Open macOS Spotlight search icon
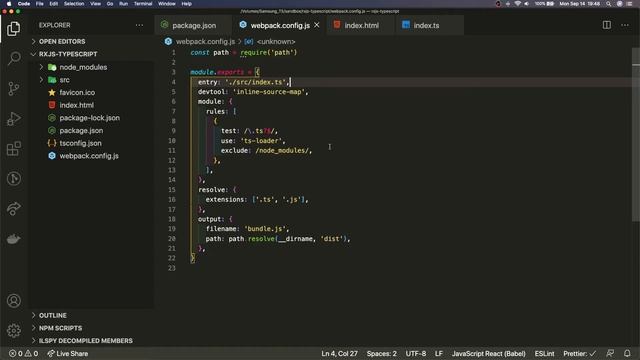 coord(609,4)
